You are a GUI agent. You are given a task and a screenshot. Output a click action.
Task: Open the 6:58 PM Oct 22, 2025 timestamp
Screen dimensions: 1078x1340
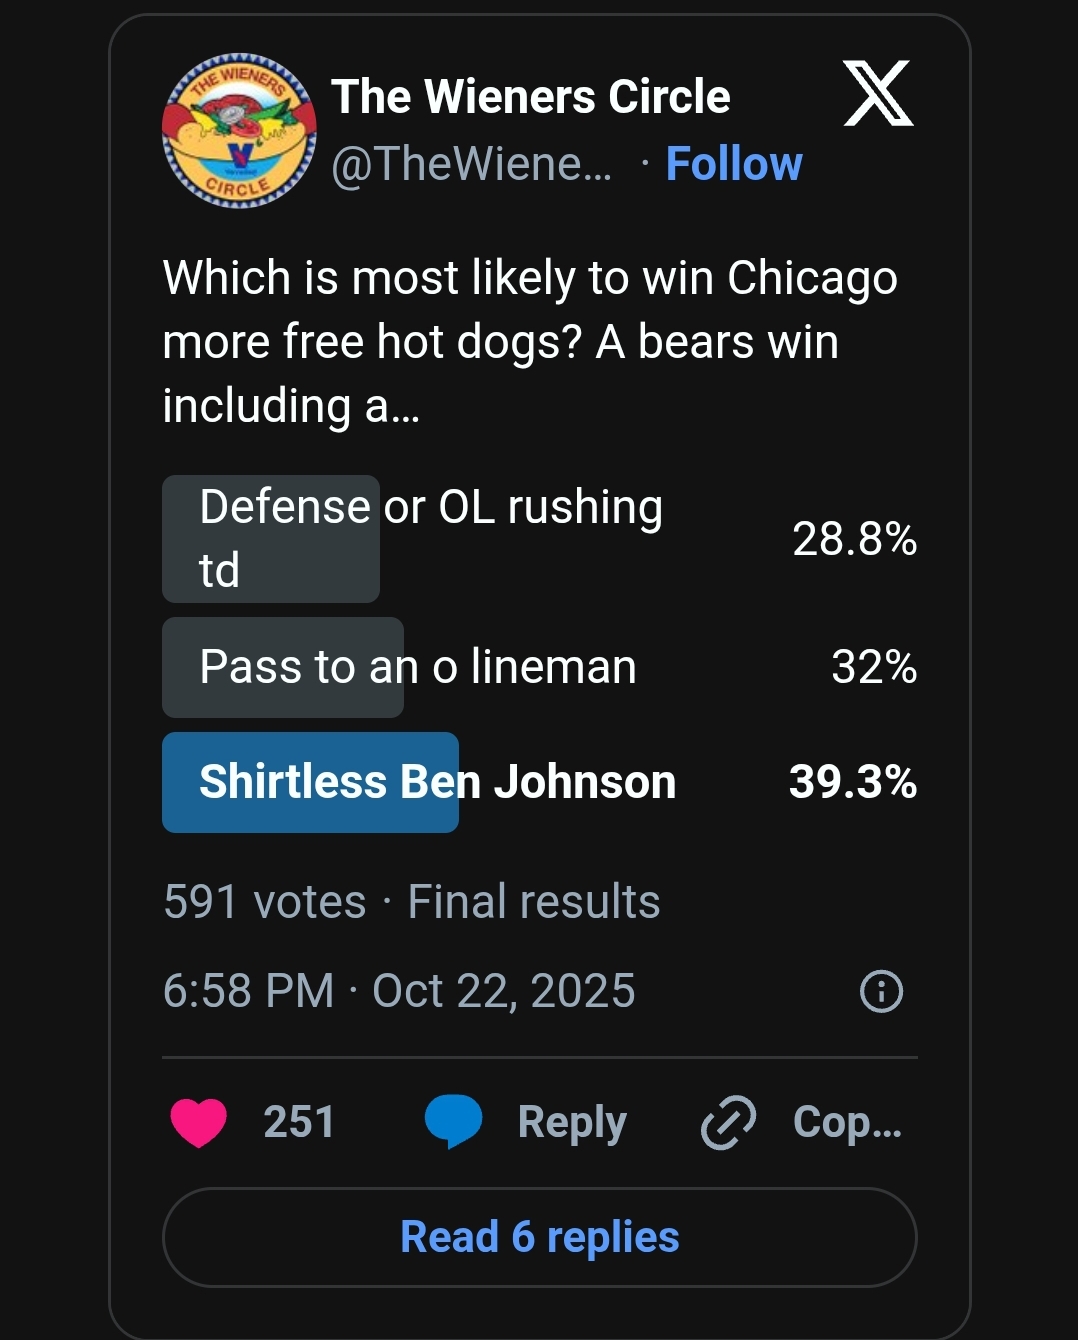tap(399, 991)
